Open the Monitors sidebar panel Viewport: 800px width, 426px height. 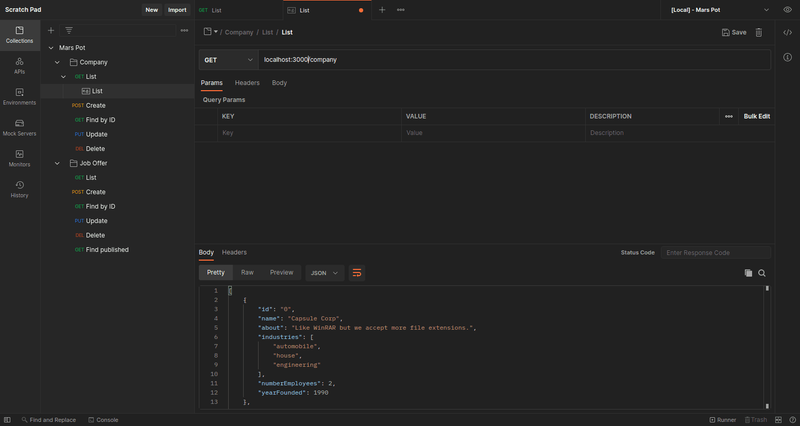click(x=19, y=159)
